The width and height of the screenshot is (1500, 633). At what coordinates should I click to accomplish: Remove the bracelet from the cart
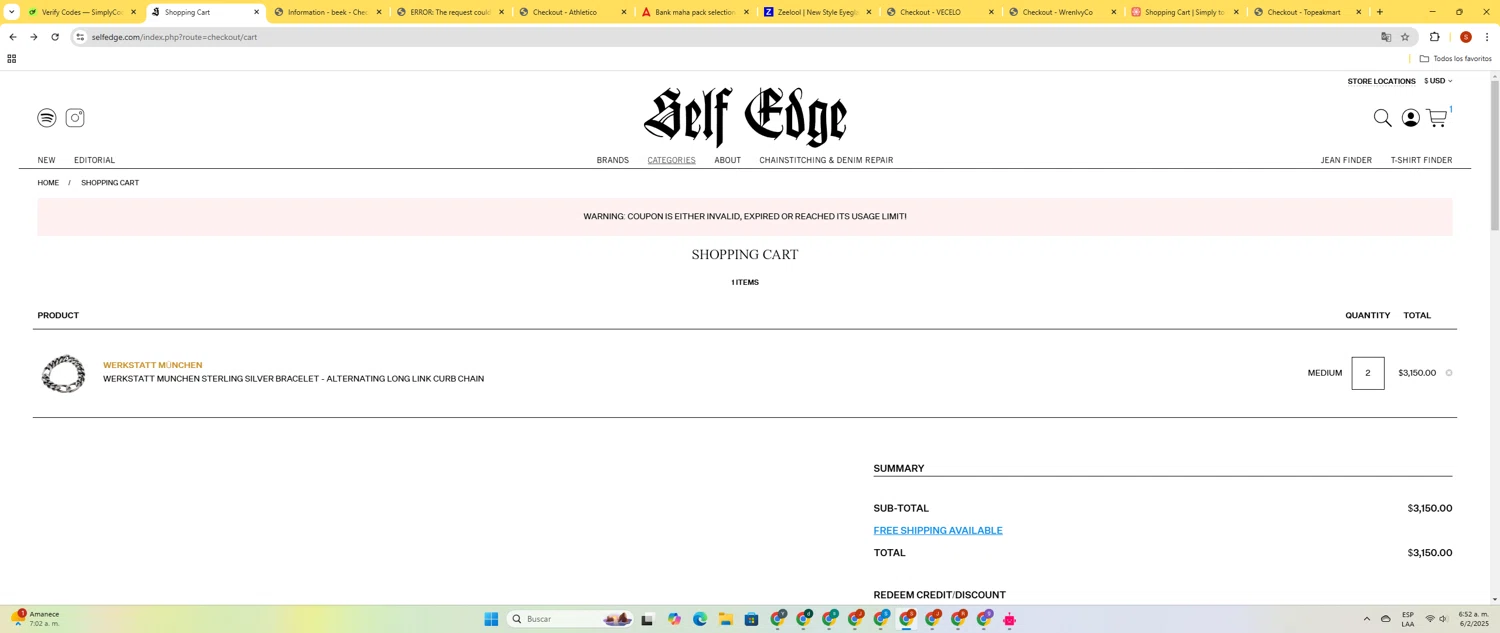click(1449, 373)
